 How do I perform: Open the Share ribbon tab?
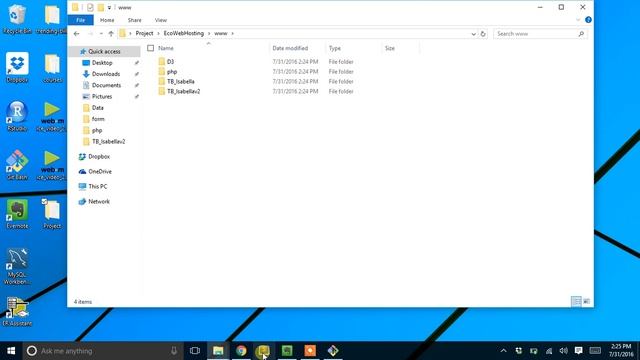tap(134, 20)
